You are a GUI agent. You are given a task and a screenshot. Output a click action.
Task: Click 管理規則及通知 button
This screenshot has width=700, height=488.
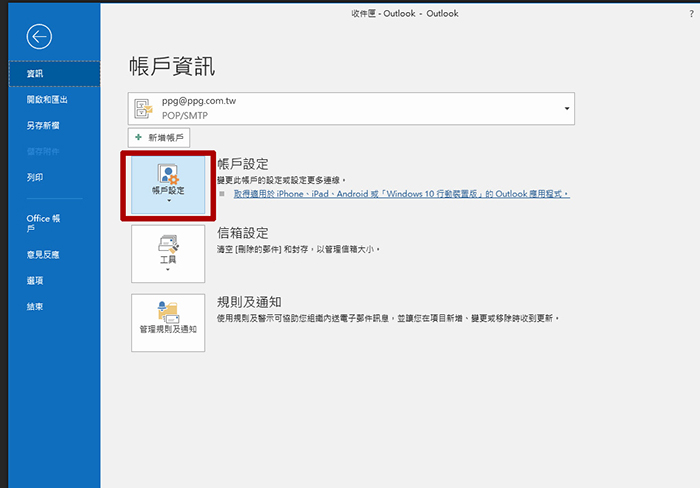(x=168, y=322)
